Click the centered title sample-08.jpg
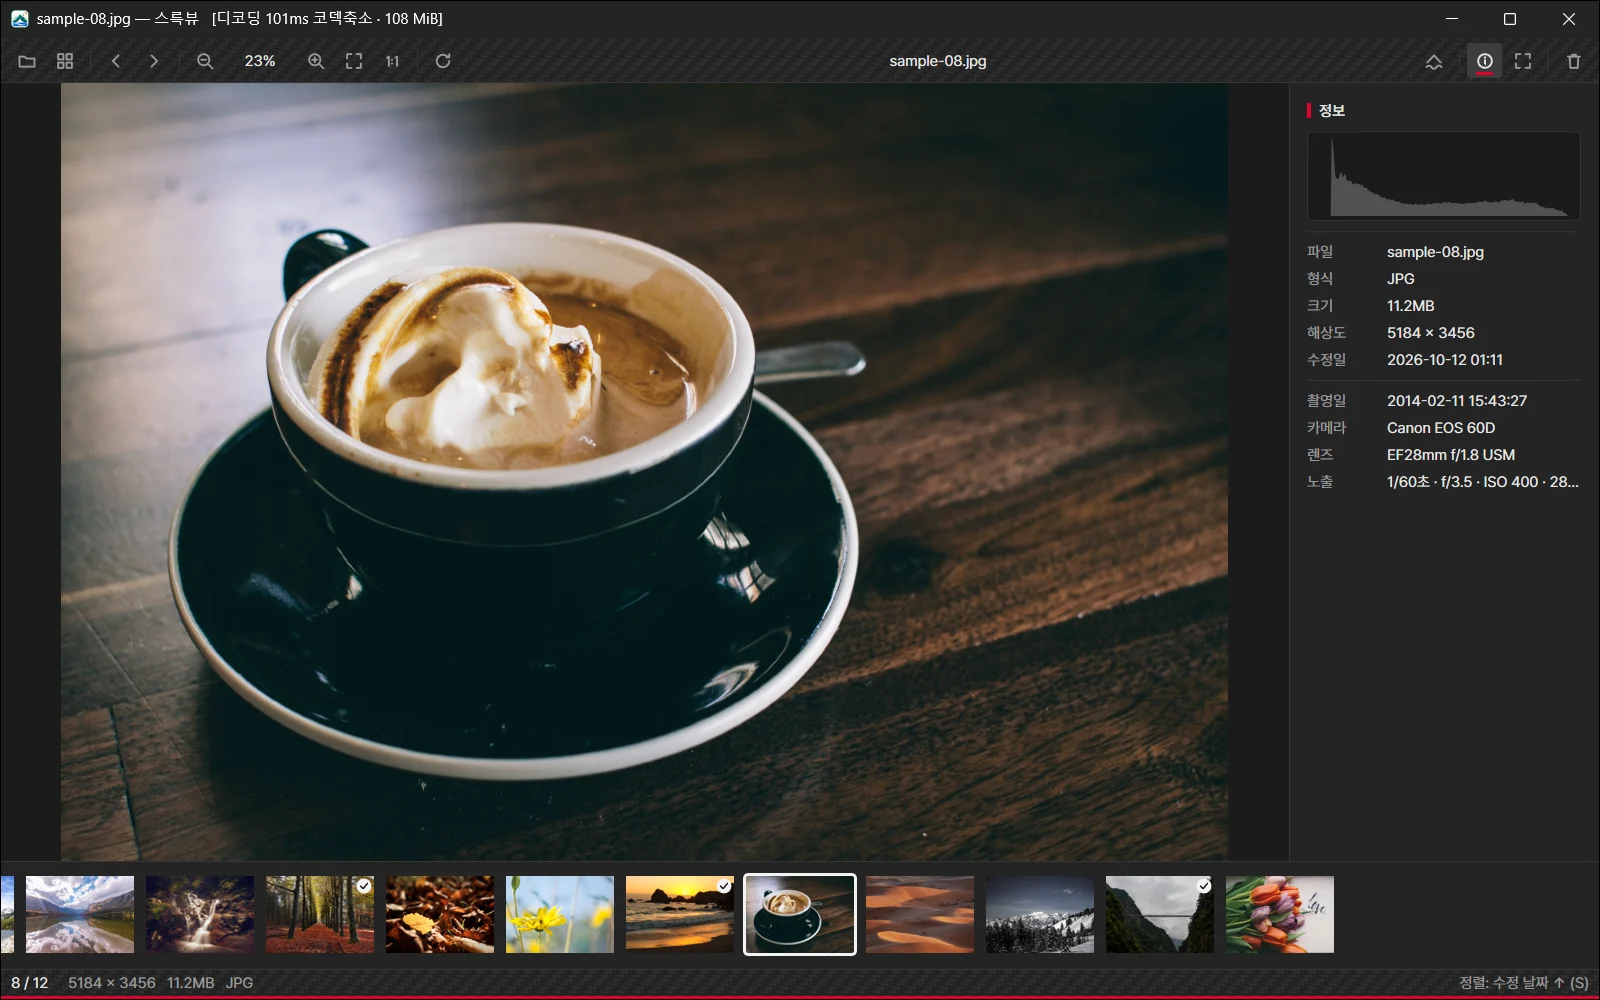1600x1000 pixels. point(938,61)
